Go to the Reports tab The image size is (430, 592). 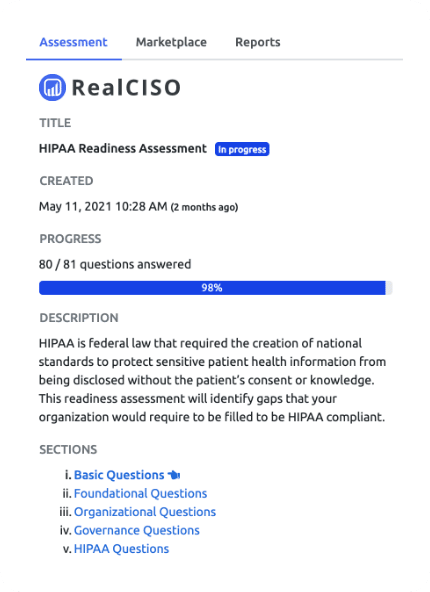[258, 42]
